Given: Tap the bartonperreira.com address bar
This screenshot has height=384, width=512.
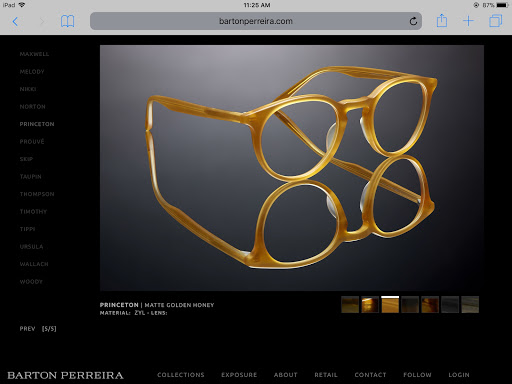Looking at the screenshot, I should 256,21.
